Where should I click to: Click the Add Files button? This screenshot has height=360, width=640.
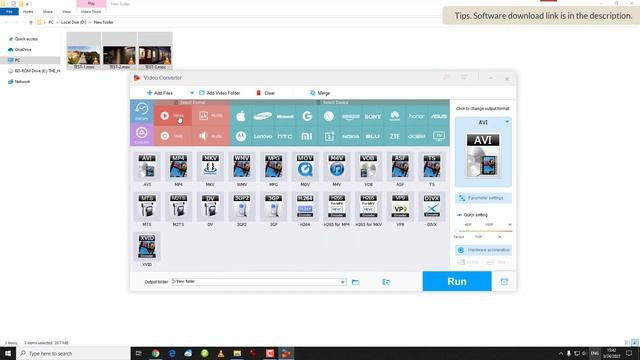point(160,93)
